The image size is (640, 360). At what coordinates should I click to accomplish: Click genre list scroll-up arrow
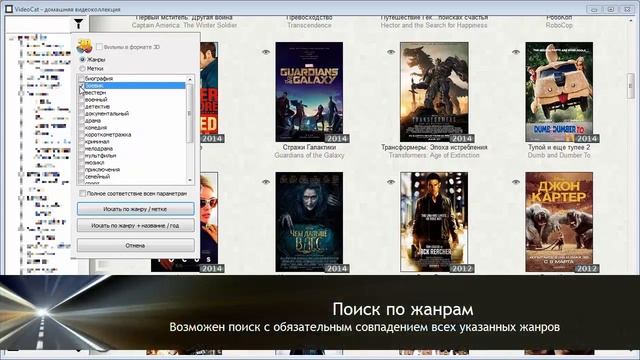190,79
